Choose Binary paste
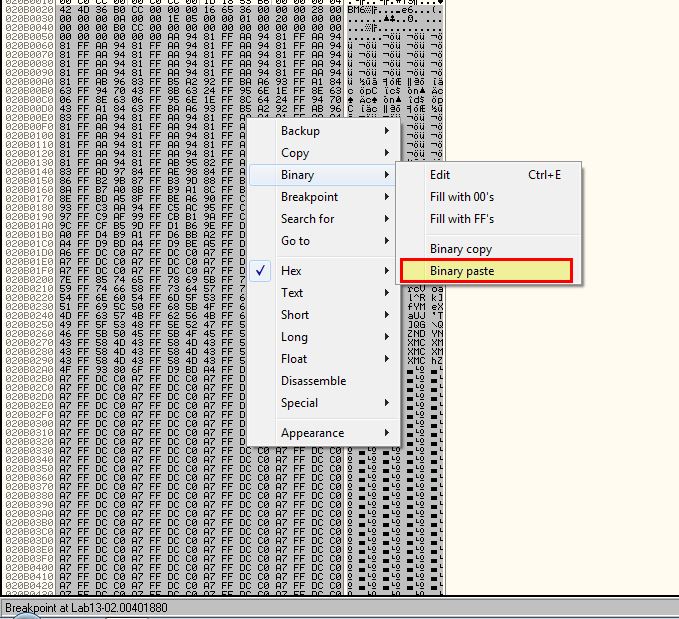 [x=487, y=271]
